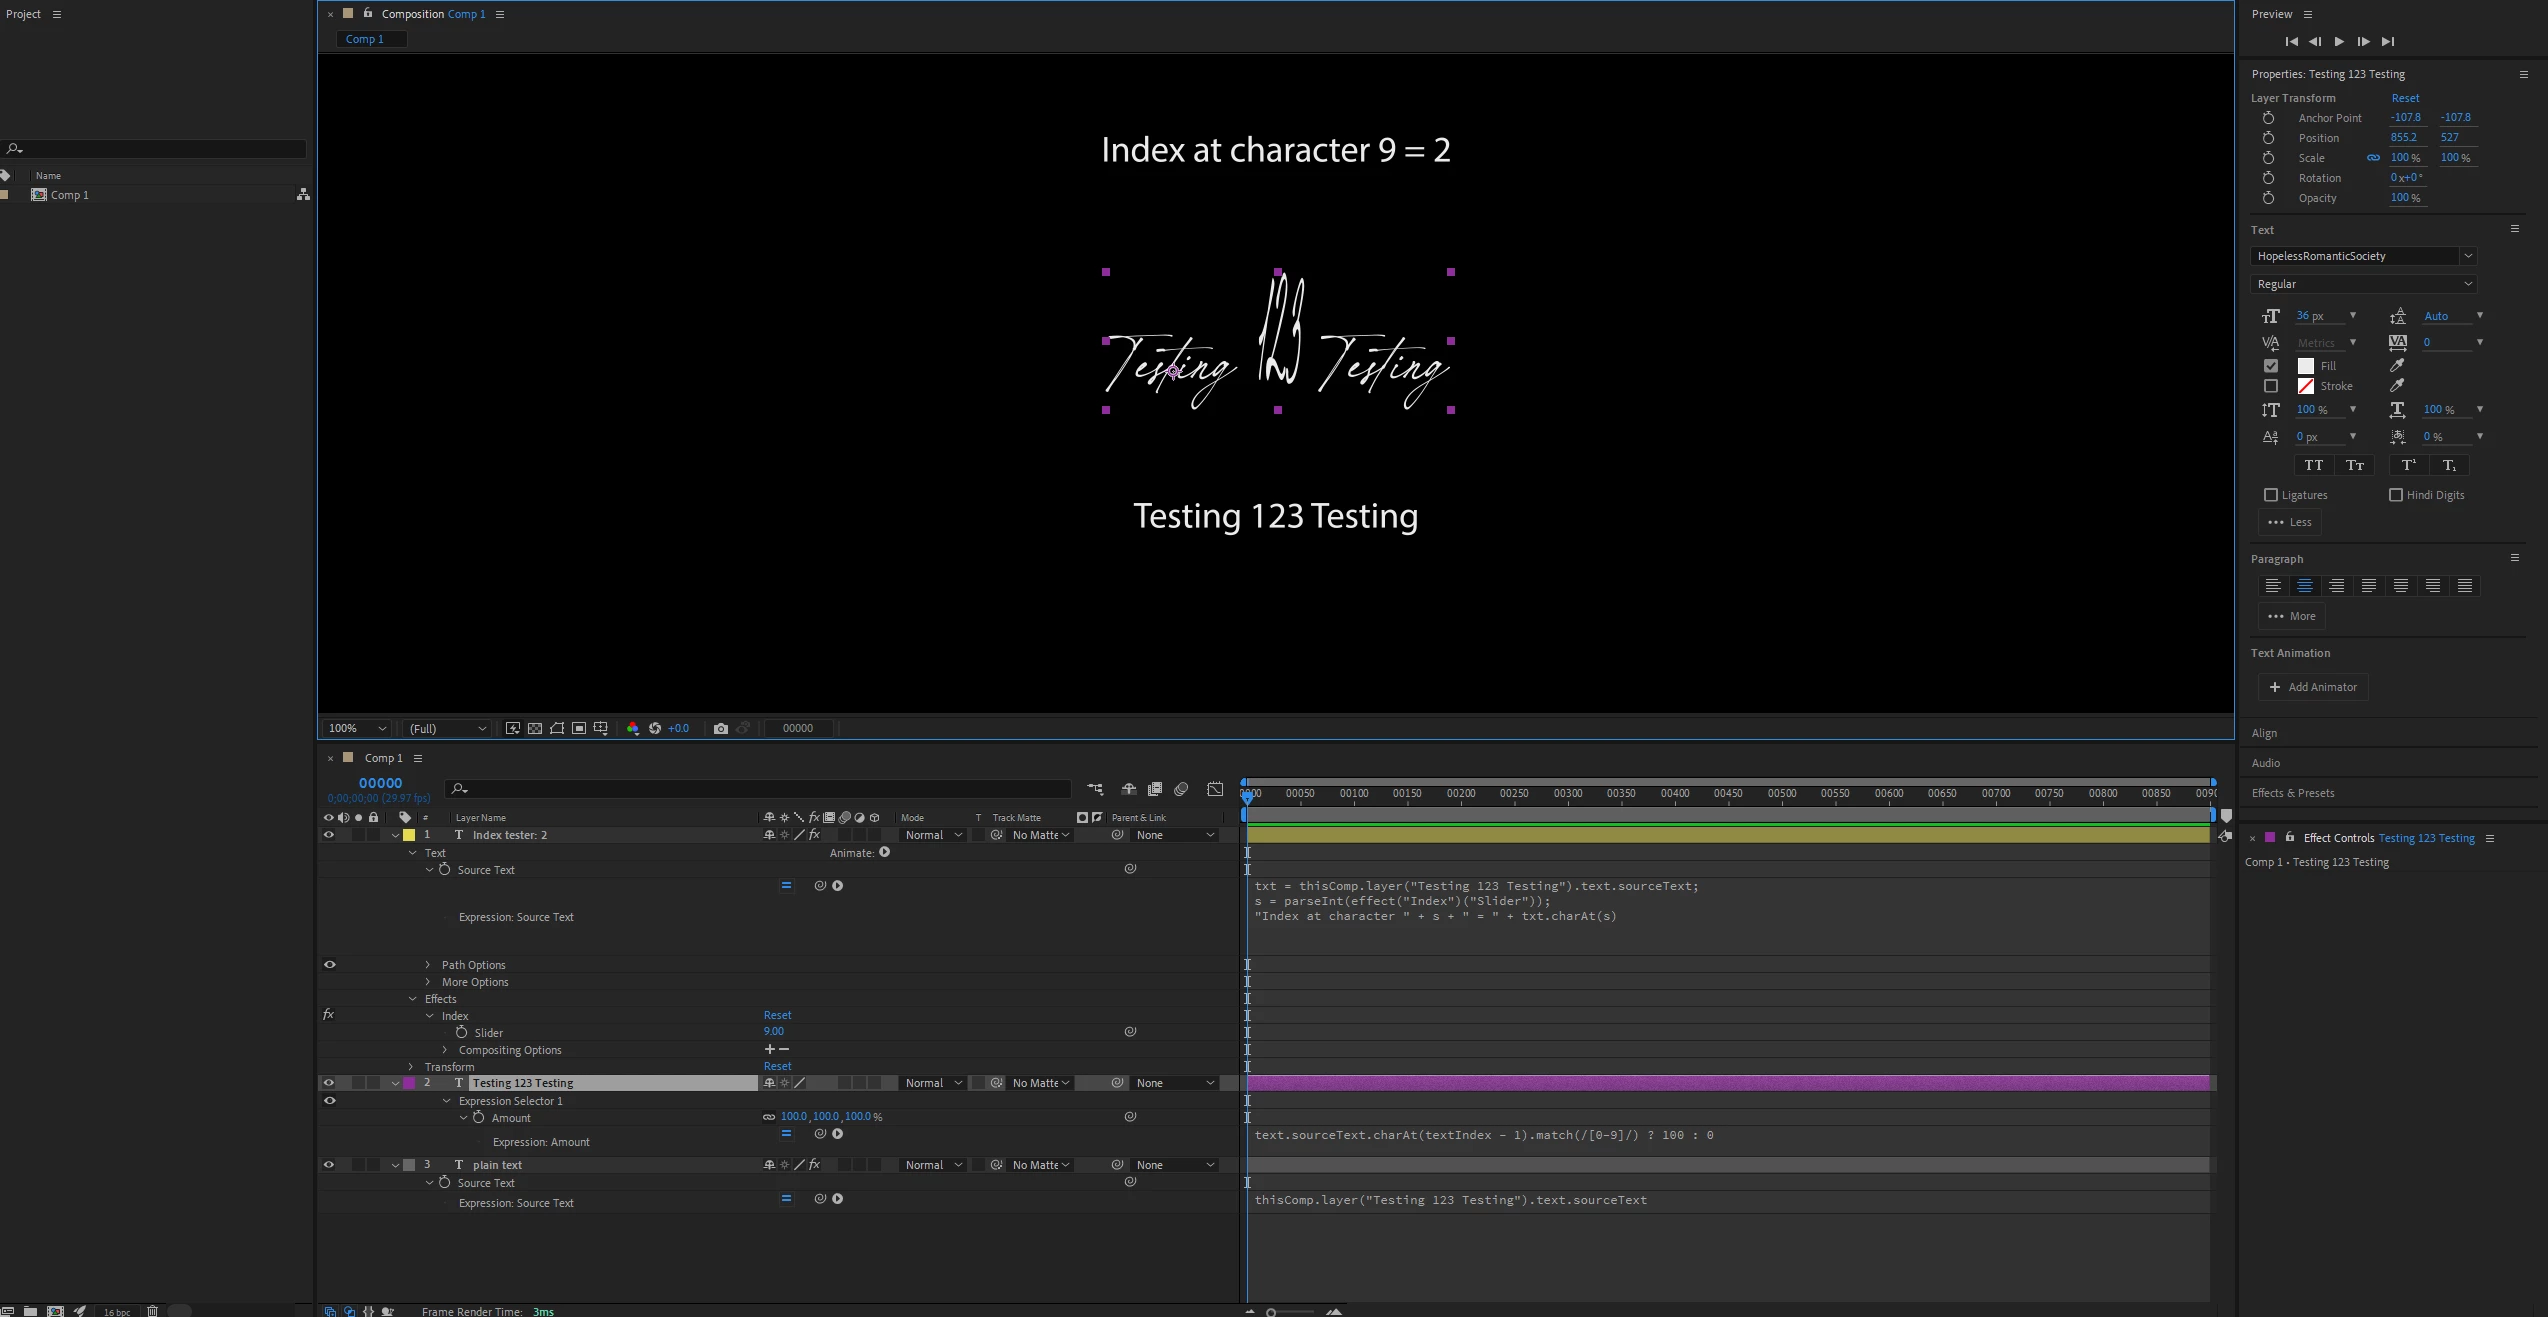
Task: Click the Superscript text style button
Action: [2408, 465]
